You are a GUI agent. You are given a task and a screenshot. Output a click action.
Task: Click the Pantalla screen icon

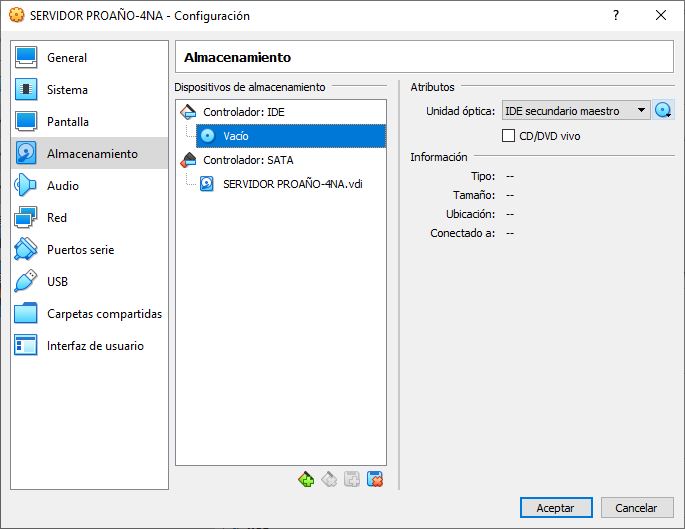[26, 121]
